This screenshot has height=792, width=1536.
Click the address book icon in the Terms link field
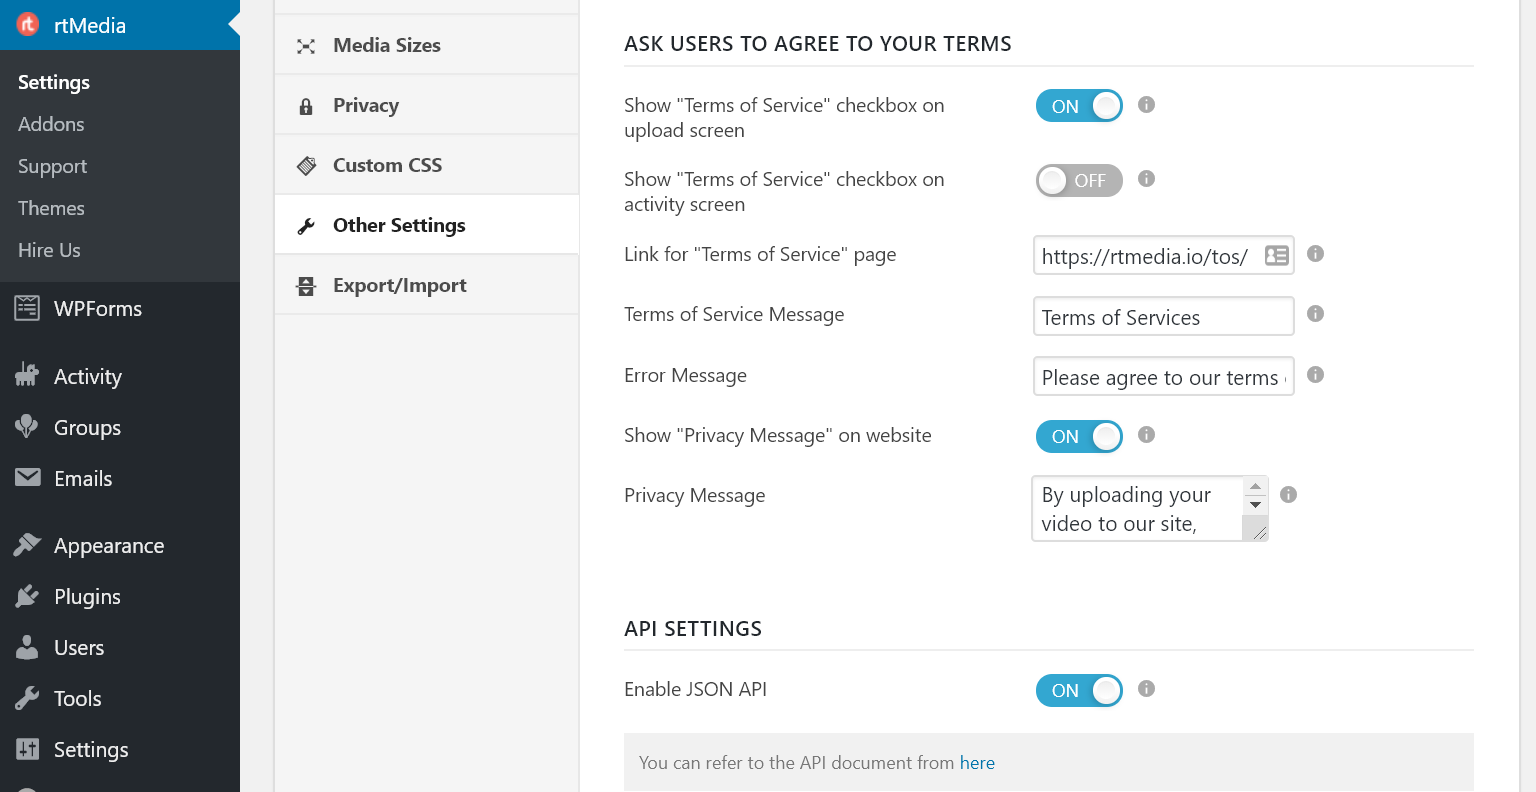(1276, 255)
